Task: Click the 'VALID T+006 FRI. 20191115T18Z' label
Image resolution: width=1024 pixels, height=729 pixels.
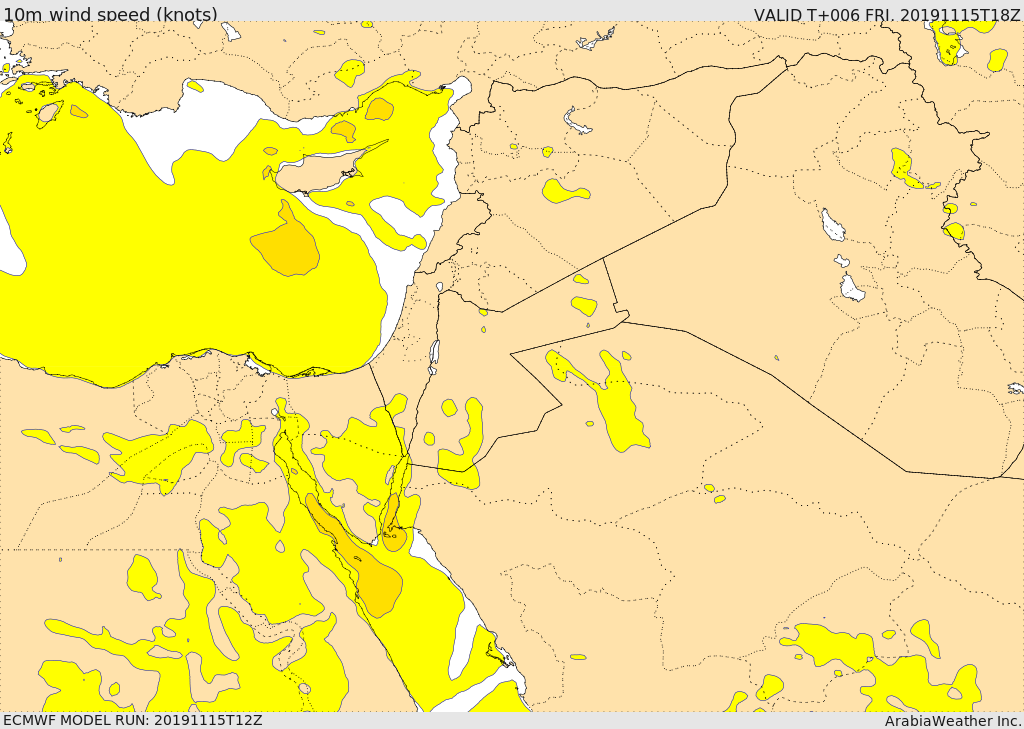Action: 887,14
